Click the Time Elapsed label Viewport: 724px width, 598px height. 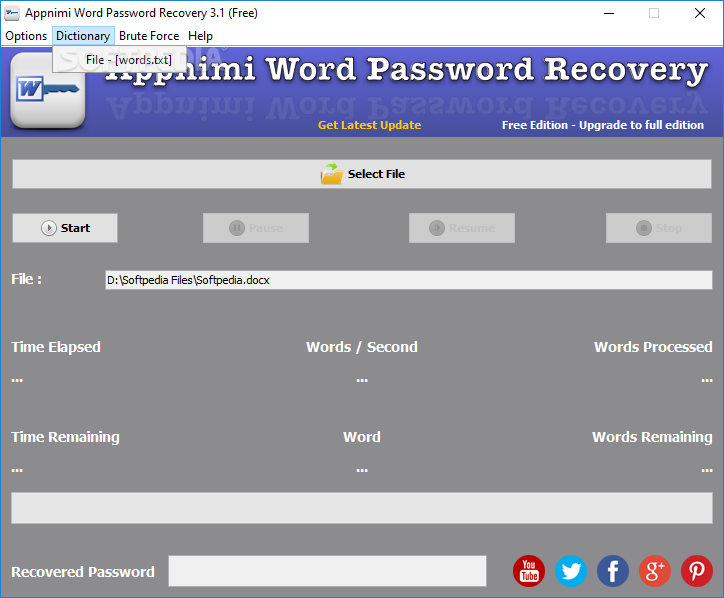[56, 347]
